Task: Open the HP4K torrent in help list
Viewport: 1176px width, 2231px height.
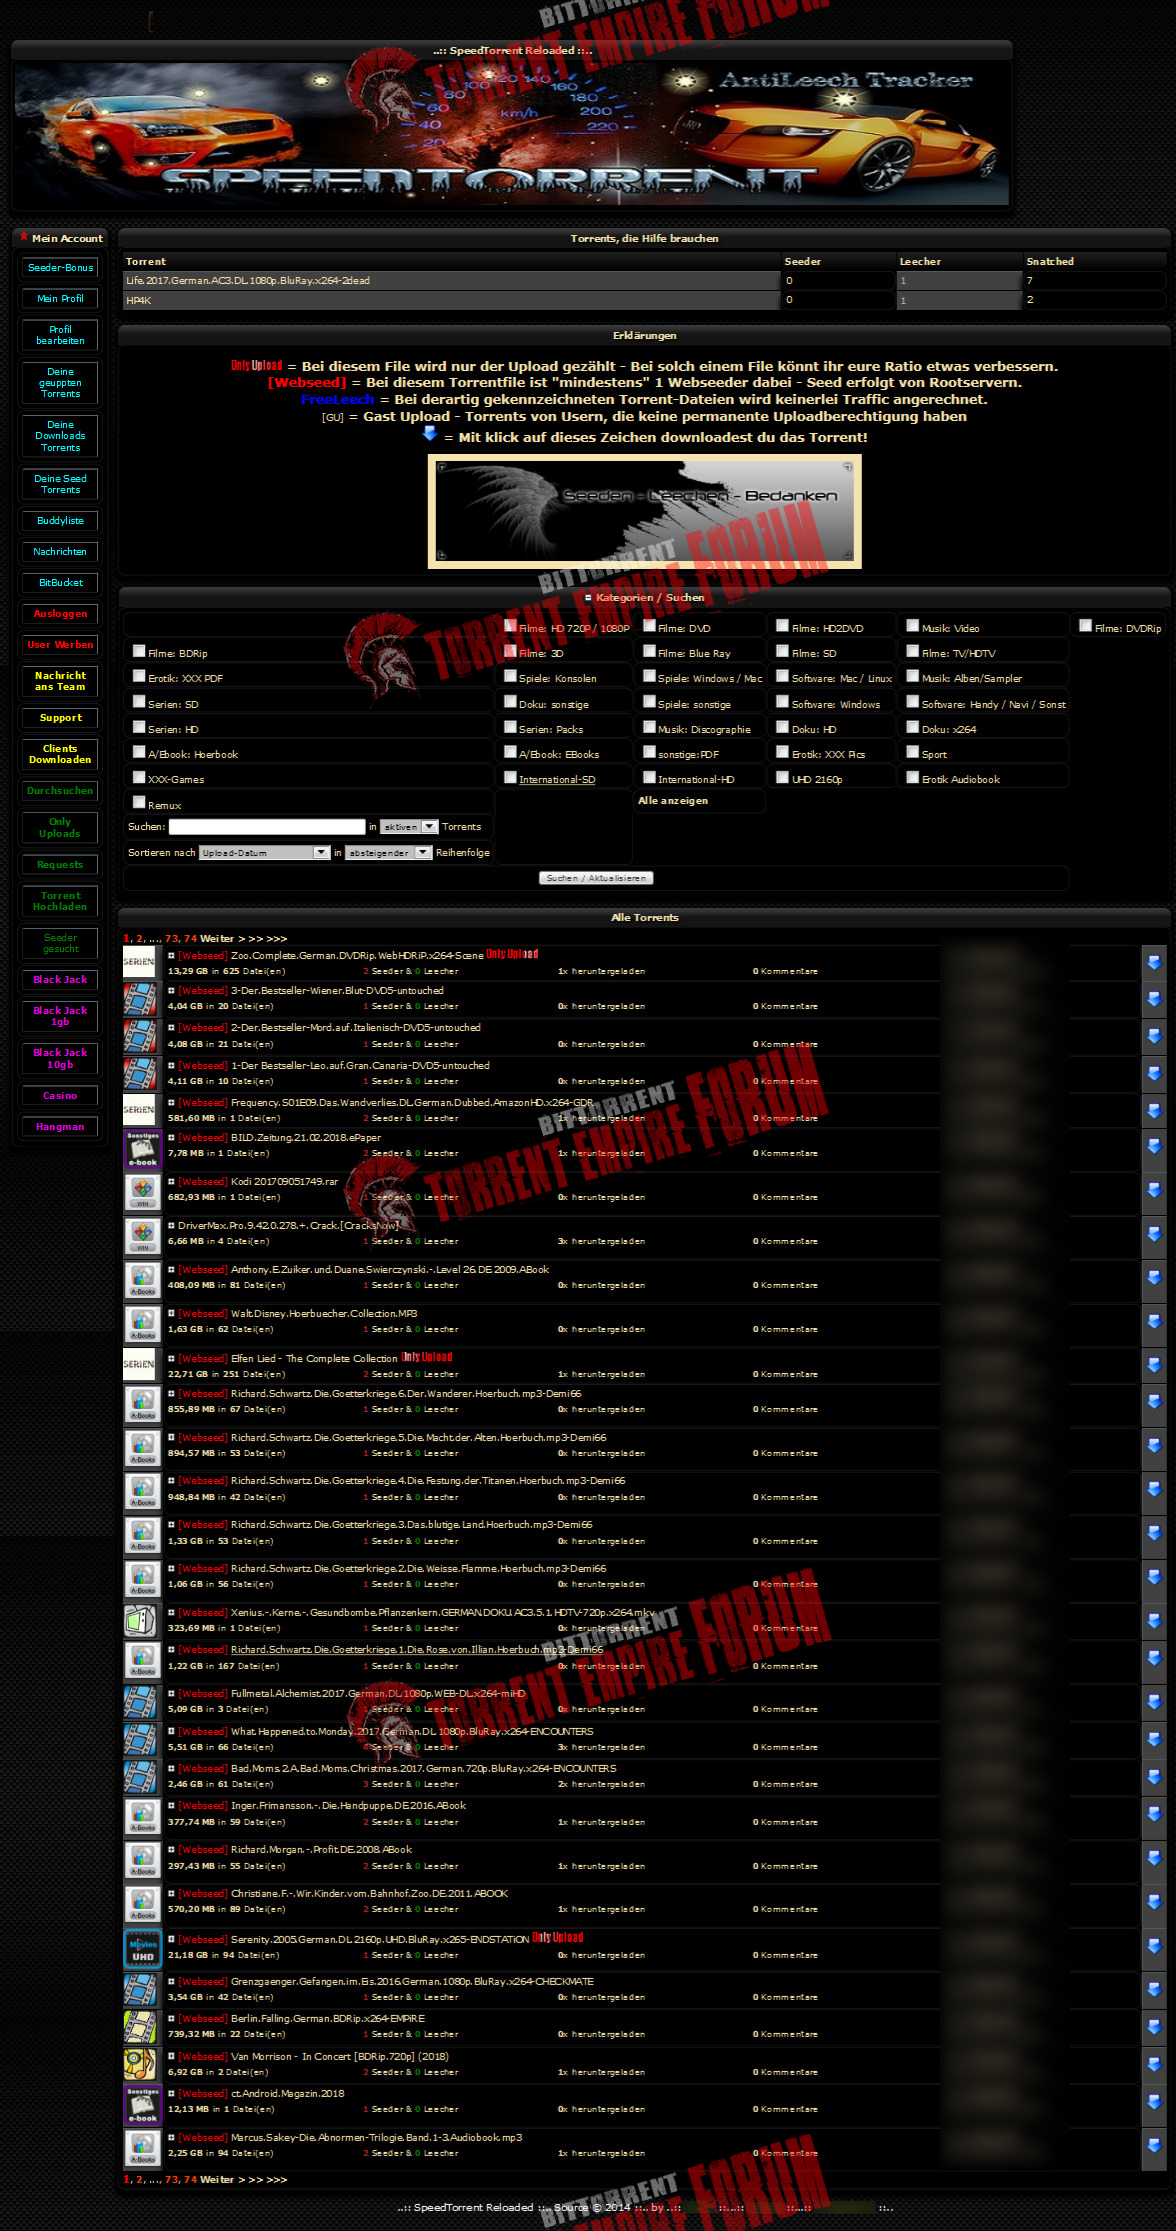Action: pyautogui.click(x=139, y=301)
